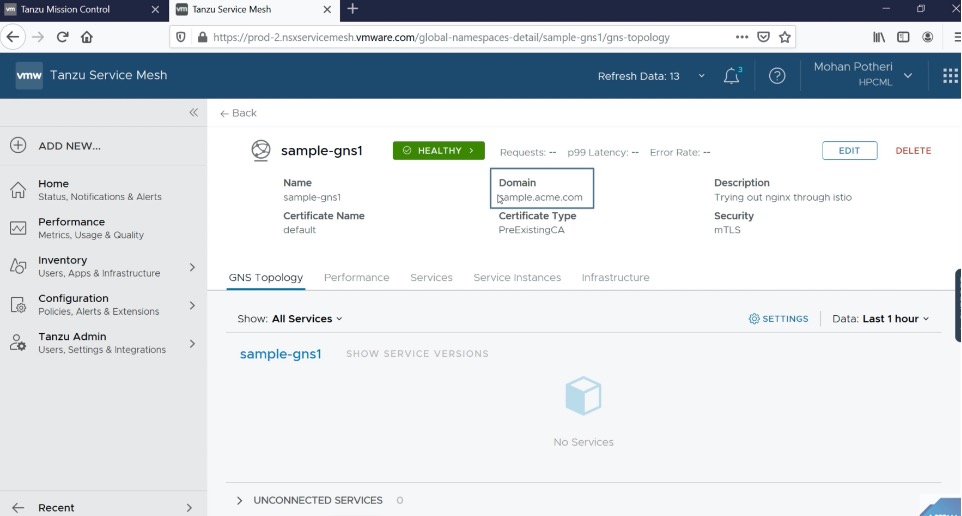This screenshot has height=516, width=962.
Task: Click the padlock site info icon
Action: click(202, 37)
